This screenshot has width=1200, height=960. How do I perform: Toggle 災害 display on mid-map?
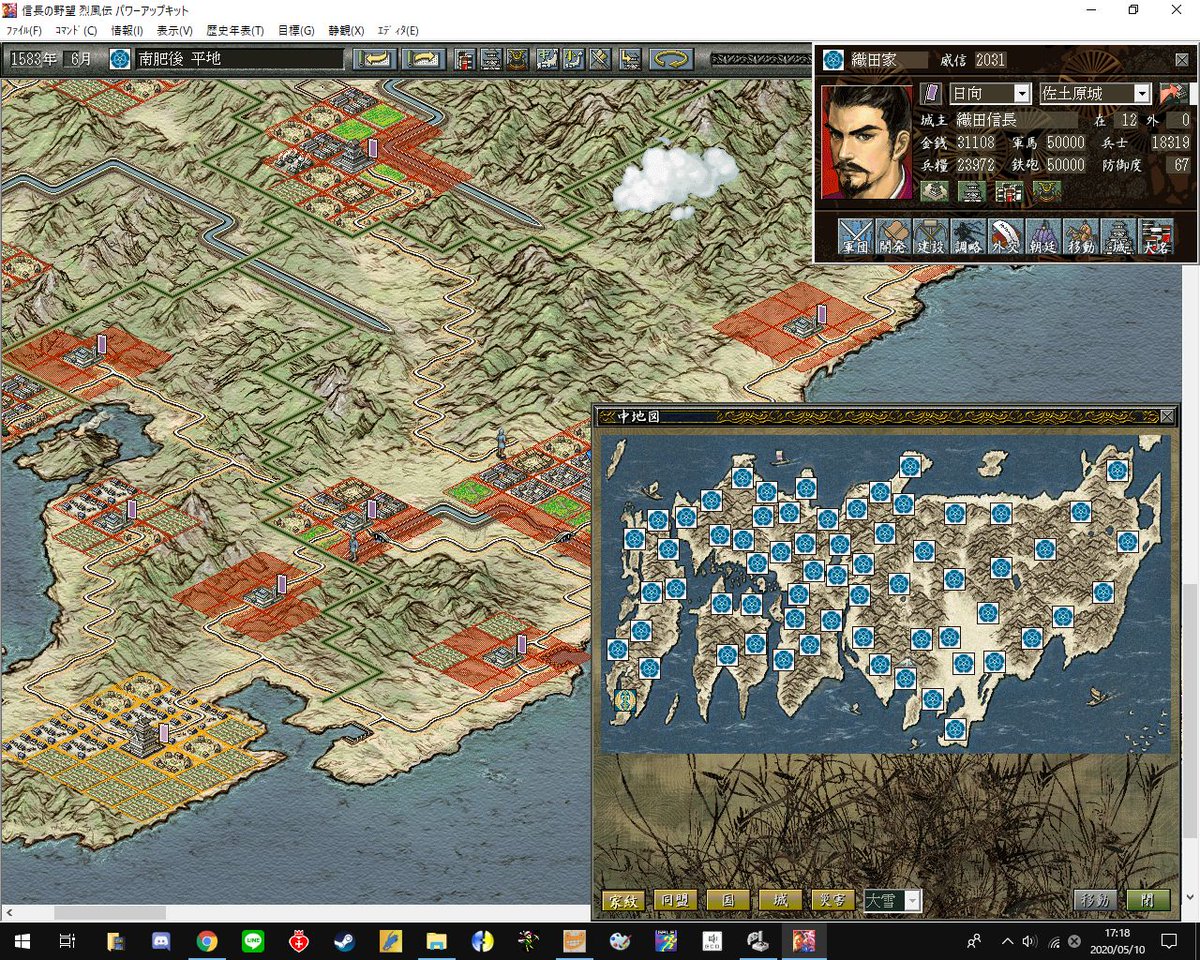[833, 900]
